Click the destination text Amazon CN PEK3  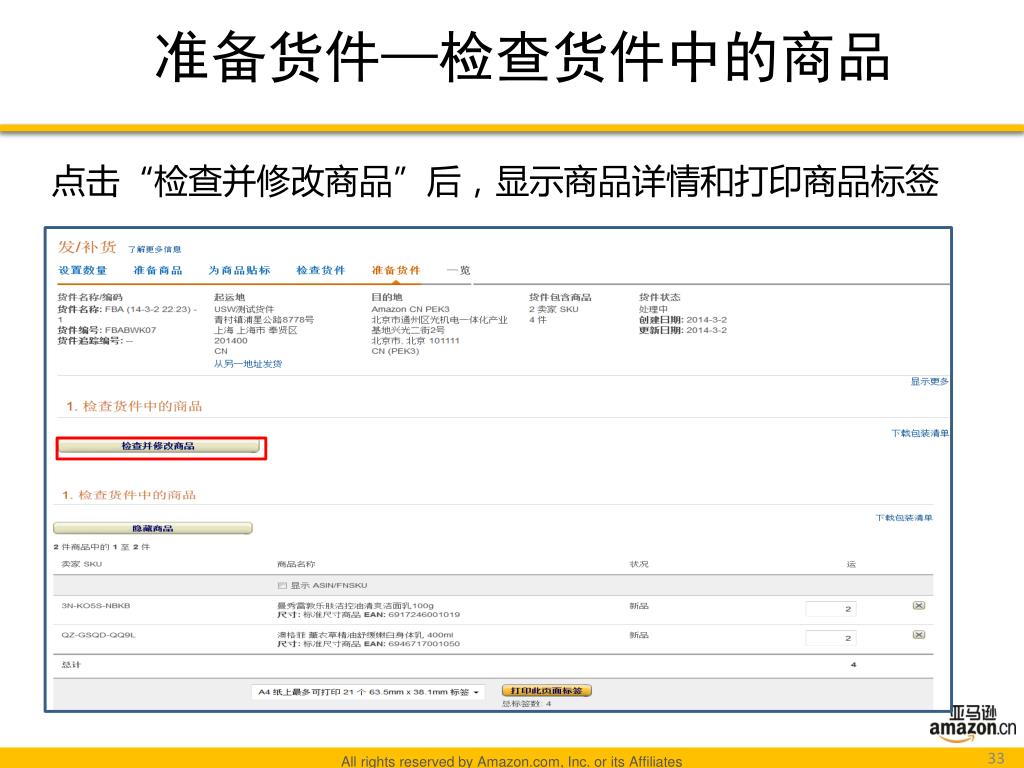click(x=411, y=309)
